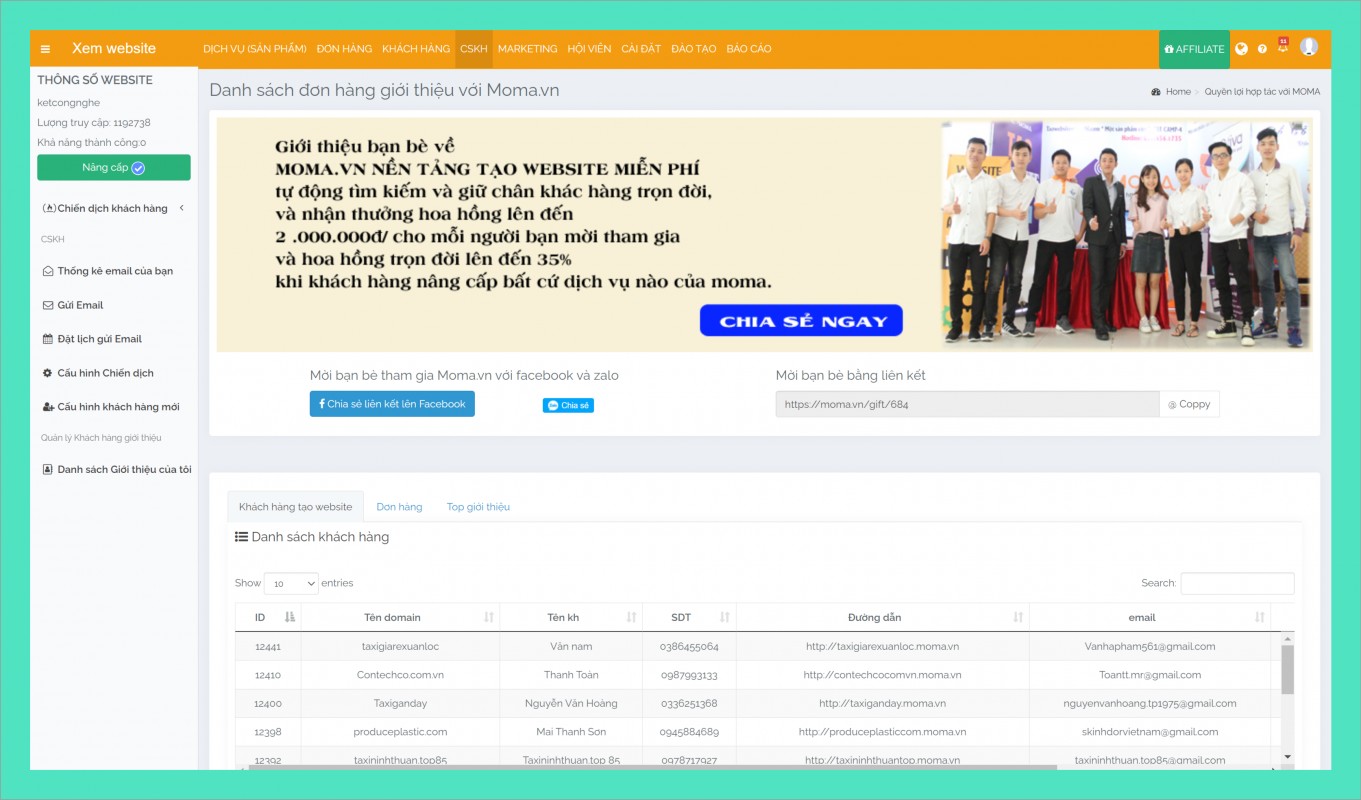Open Cấu hình Chiến dịch settings
This screenshot has width=1361, height=800.
(105, 373)
